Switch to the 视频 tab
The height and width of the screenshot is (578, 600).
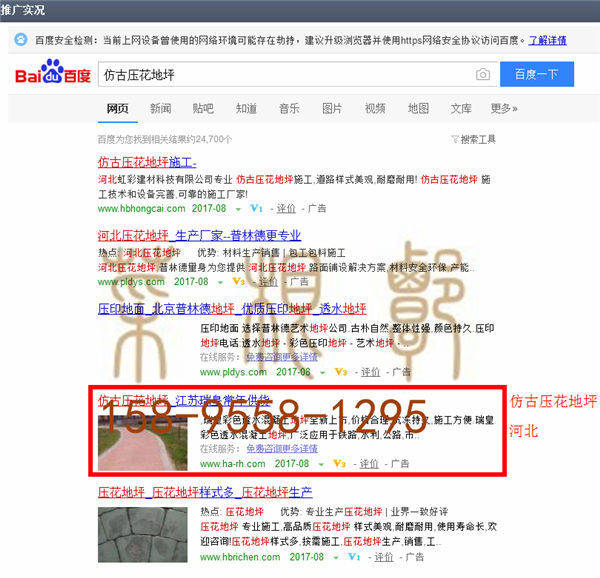(x=375, y=109)
